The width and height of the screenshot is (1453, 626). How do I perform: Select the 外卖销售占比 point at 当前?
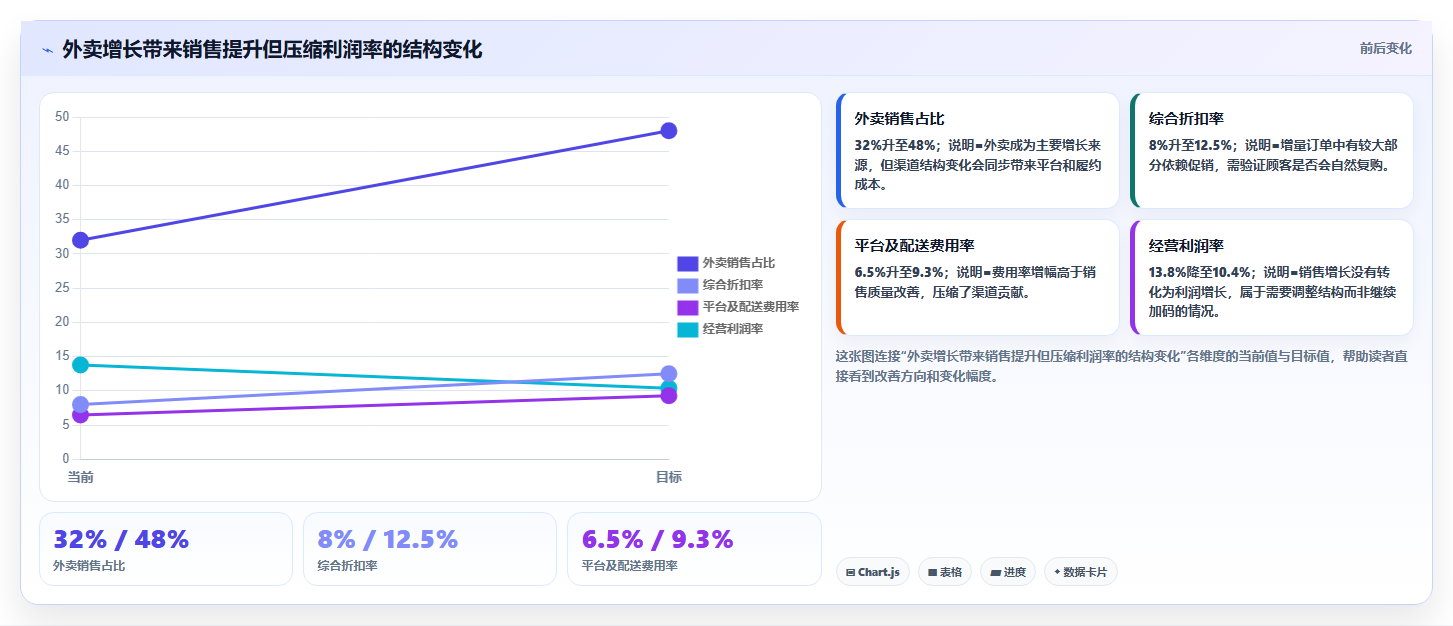click(x=80, y=240)
